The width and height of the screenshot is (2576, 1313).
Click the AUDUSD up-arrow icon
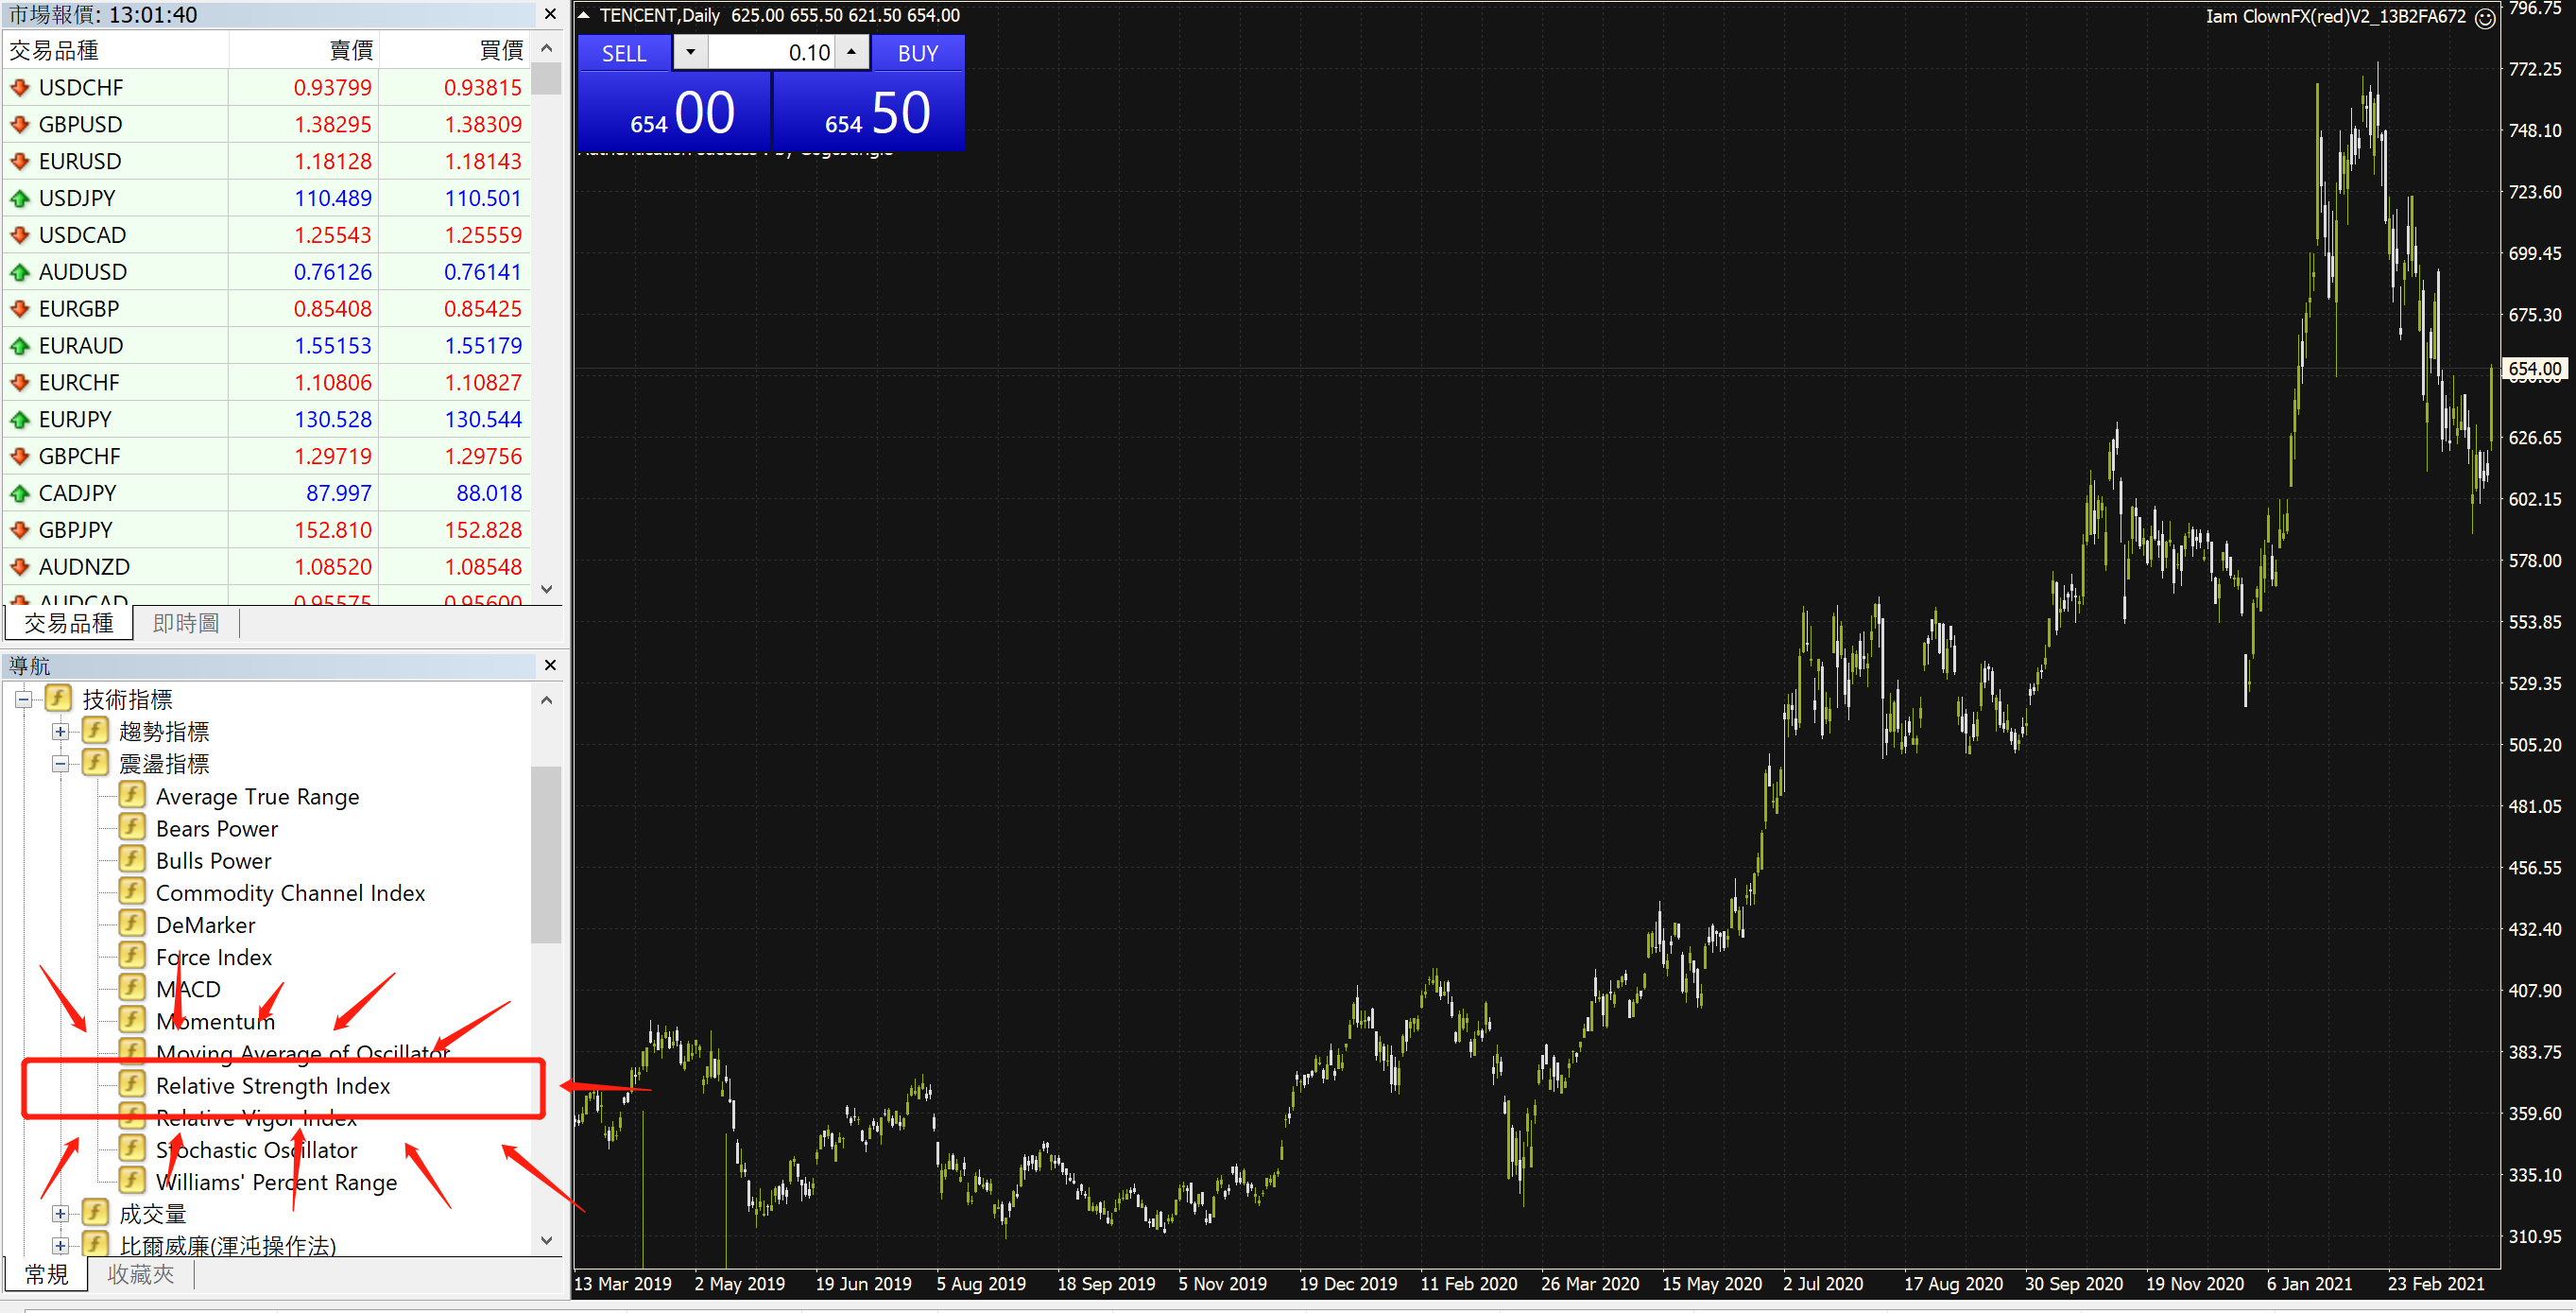click(x=19, y=272)
